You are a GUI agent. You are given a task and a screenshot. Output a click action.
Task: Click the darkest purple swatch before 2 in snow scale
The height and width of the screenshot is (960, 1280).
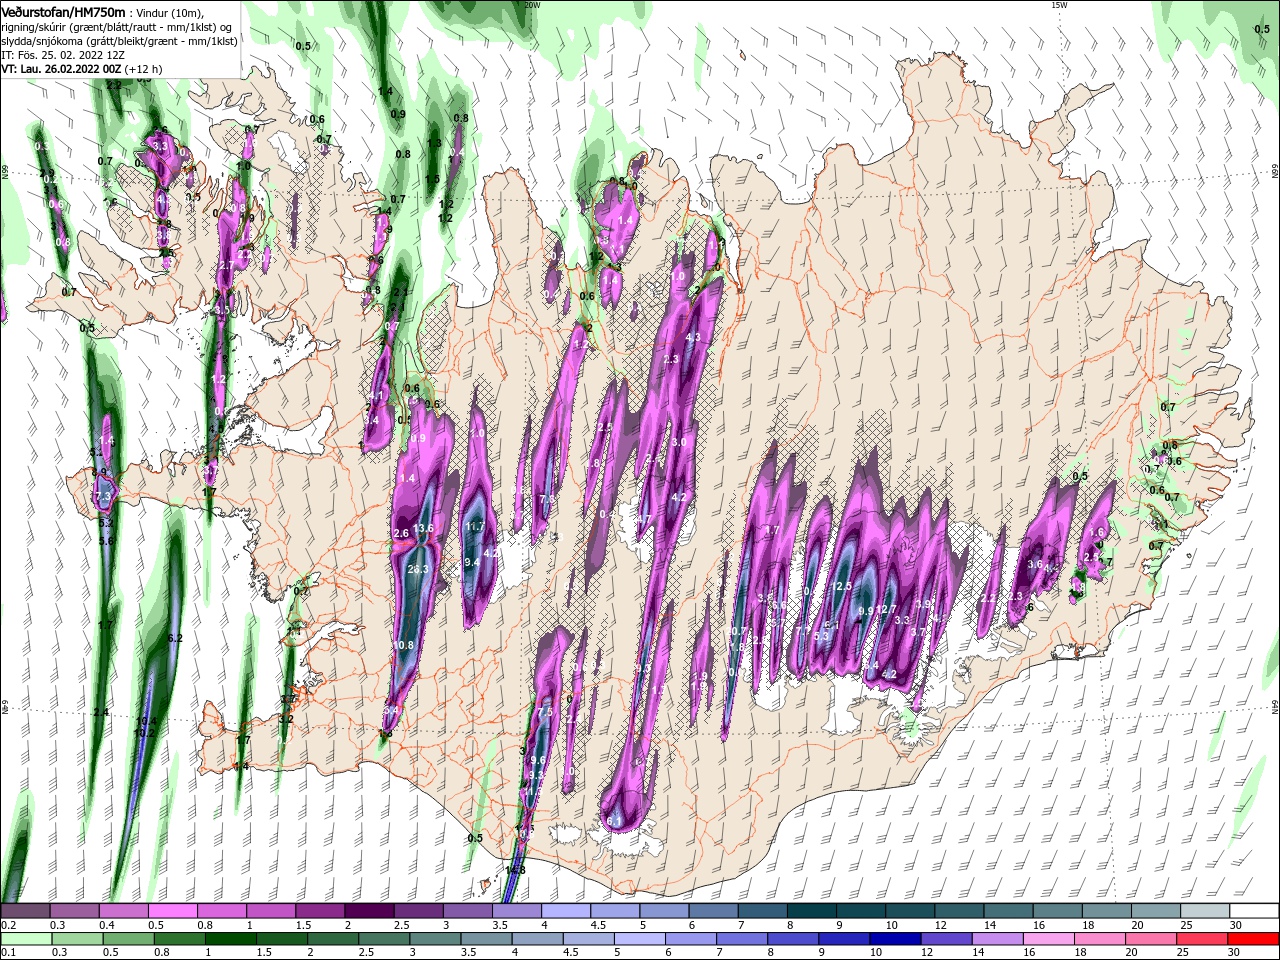click(x=369, y=910)
